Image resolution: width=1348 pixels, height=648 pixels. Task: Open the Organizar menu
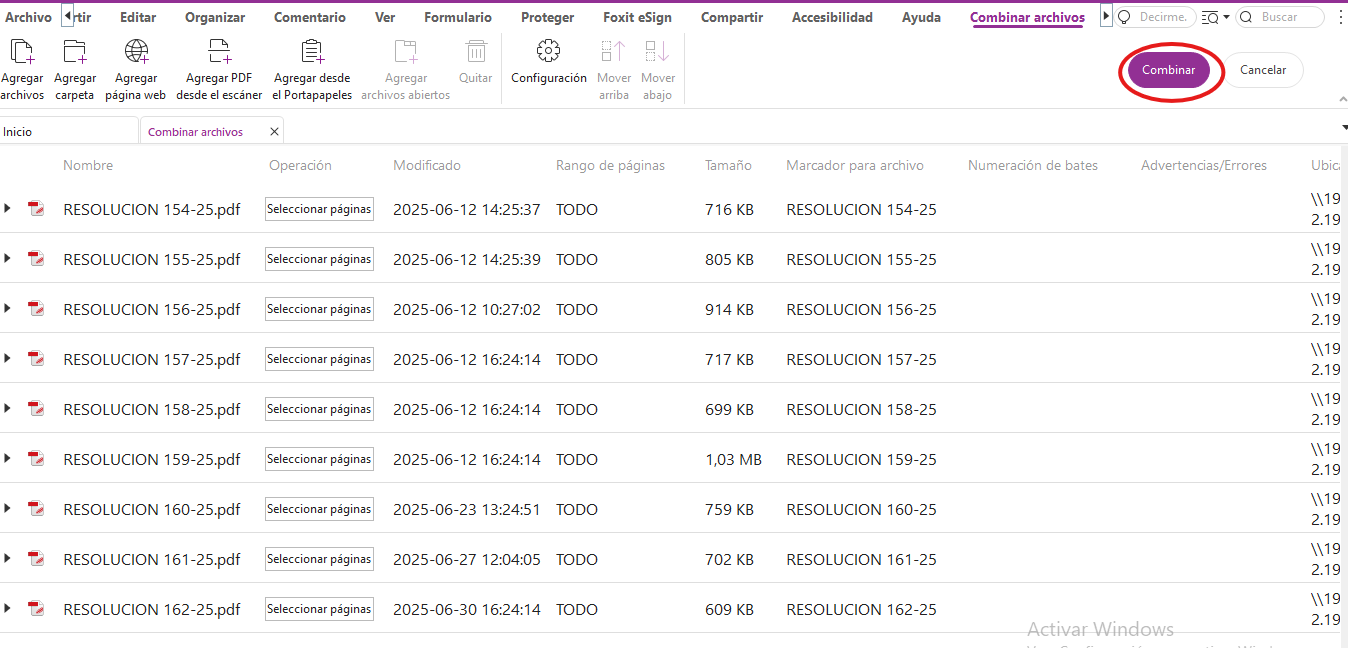[215, 16]
